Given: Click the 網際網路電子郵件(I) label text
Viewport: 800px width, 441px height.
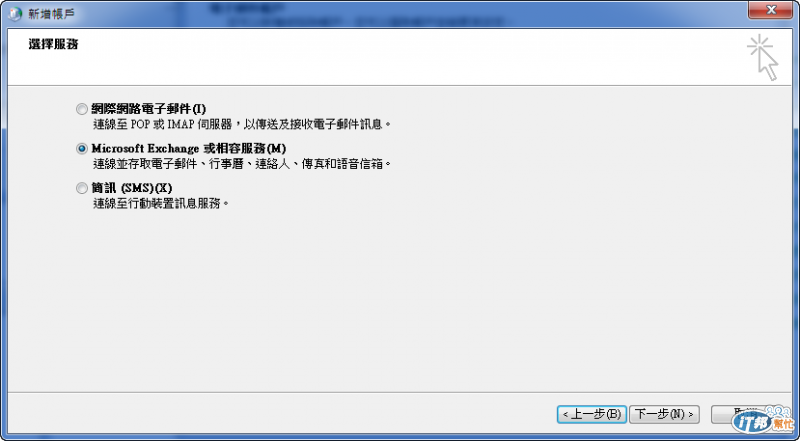Looking at the screenshot, I should pyautogui.click(x=148, y=109).
